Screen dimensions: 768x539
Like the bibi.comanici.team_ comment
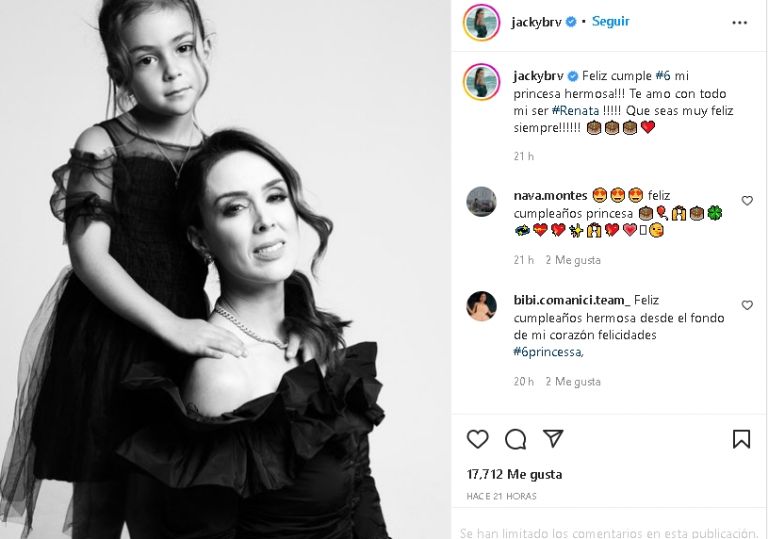tap(747, 305)
